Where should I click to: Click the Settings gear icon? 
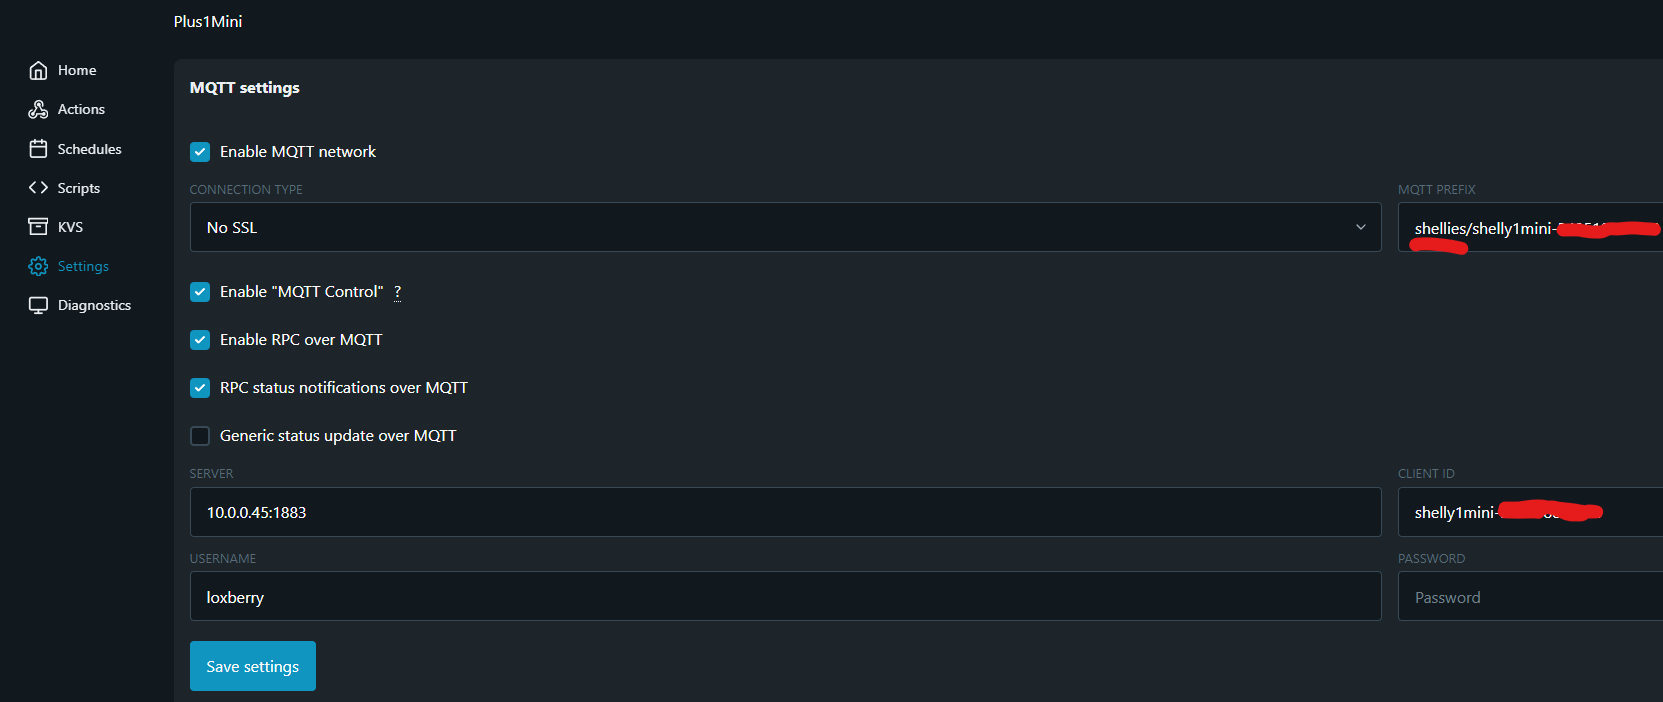[38, 266]
